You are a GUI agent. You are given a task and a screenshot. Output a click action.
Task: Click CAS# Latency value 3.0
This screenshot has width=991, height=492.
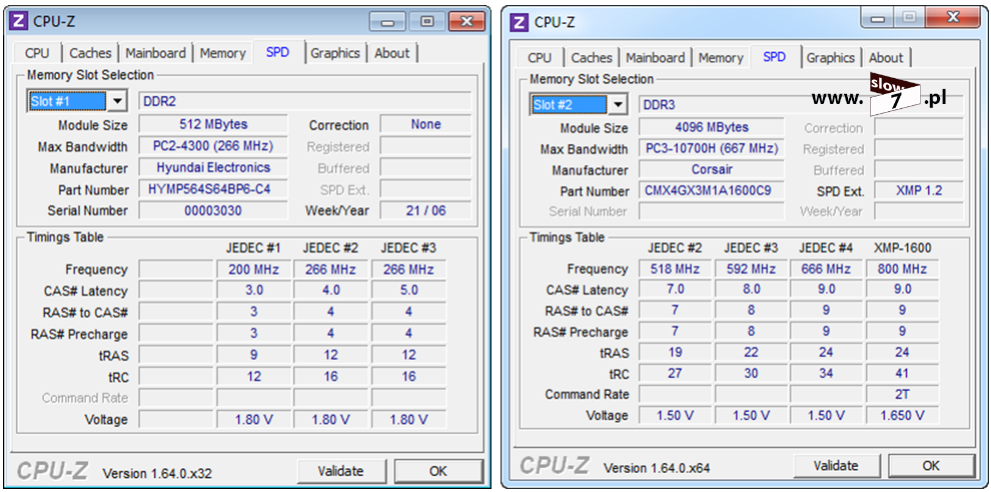(253, 290)
